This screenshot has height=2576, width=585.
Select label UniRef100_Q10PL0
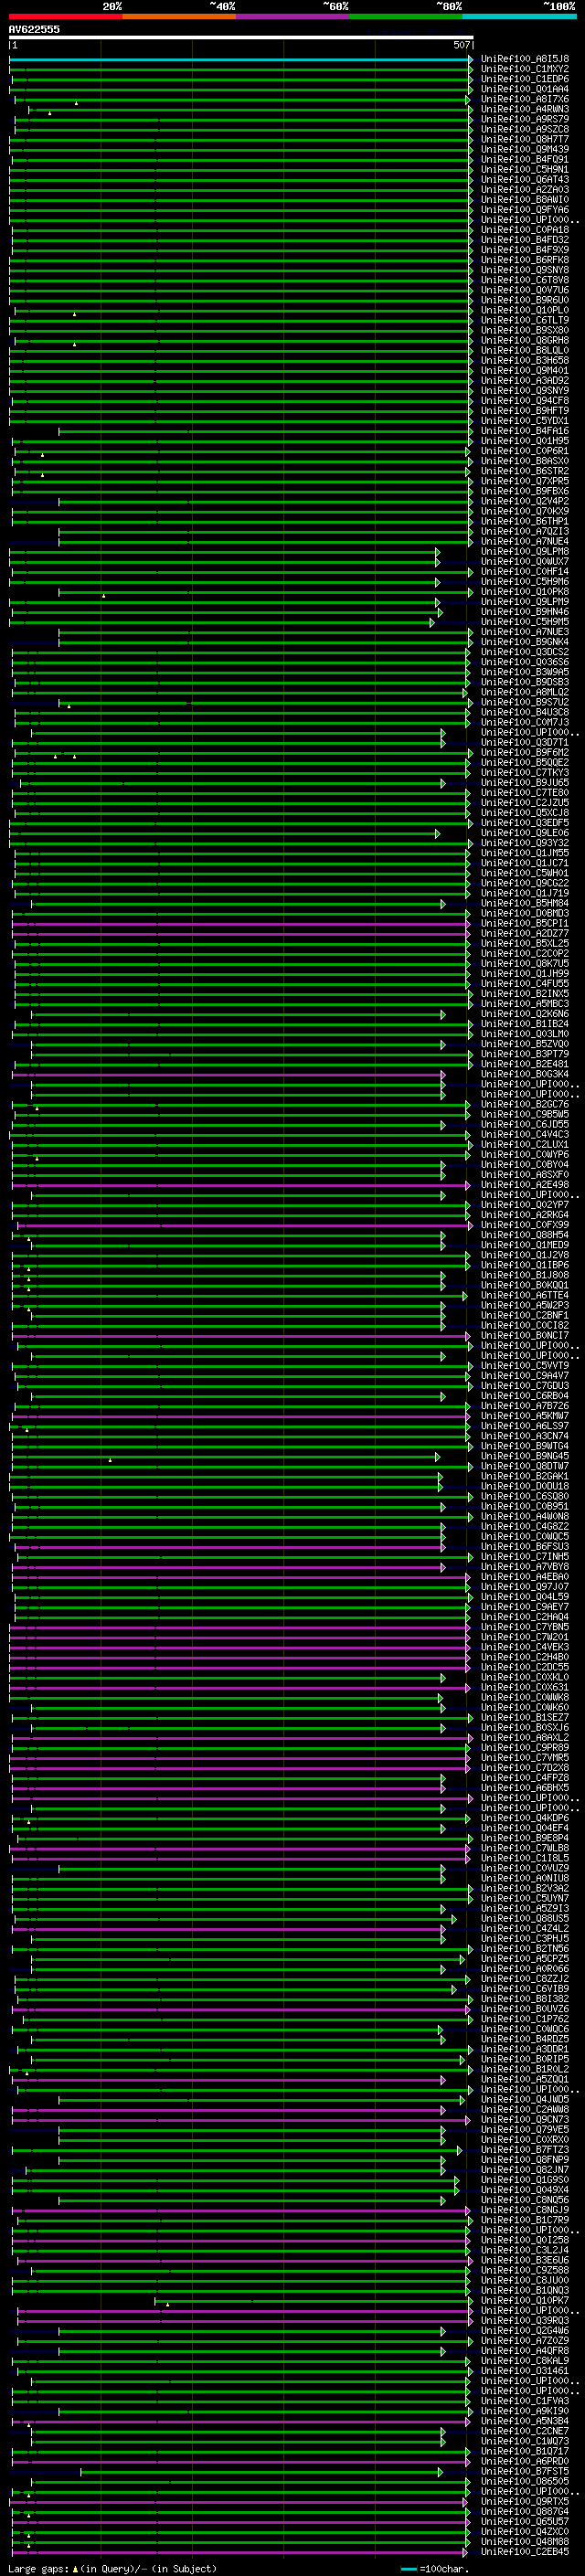[524, 310]
